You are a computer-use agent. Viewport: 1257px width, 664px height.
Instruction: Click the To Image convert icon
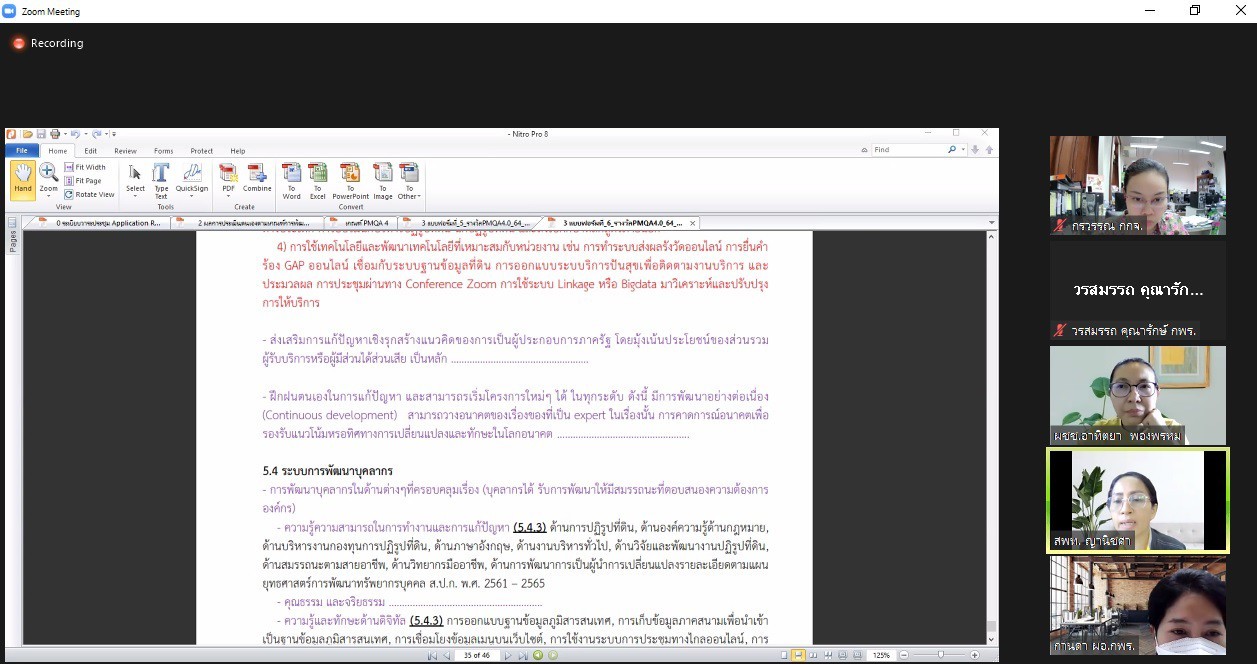point(382,180)
